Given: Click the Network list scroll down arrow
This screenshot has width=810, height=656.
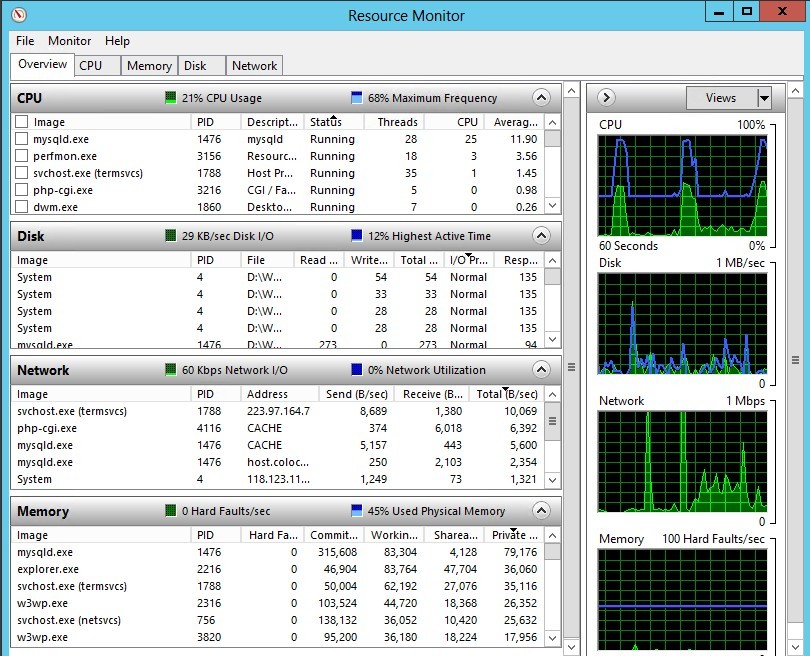Looking at the screenshot, I should coord(552,480).
